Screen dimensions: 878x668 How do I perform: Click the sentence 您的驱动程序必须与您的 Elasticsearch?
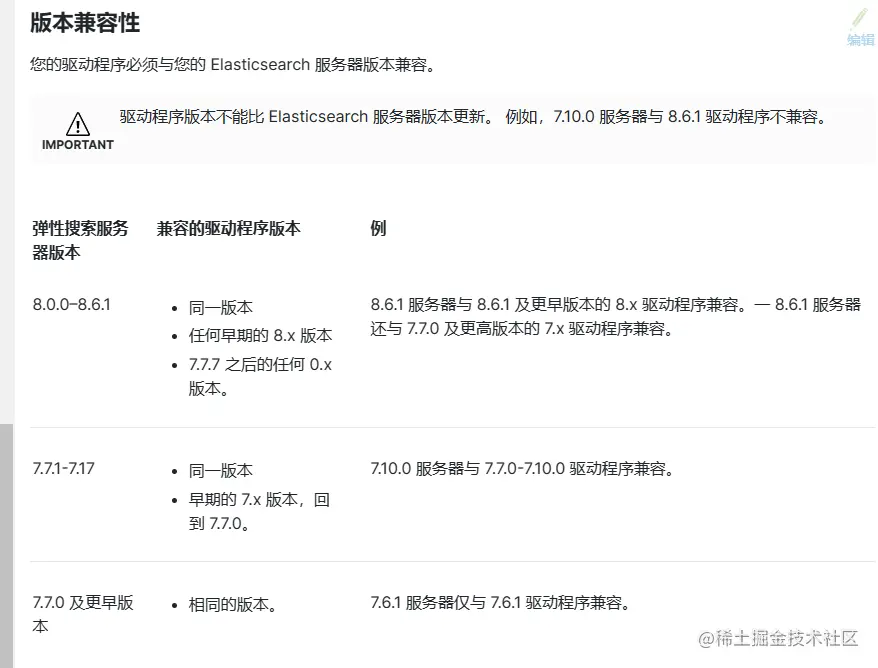tap(233, 65)
